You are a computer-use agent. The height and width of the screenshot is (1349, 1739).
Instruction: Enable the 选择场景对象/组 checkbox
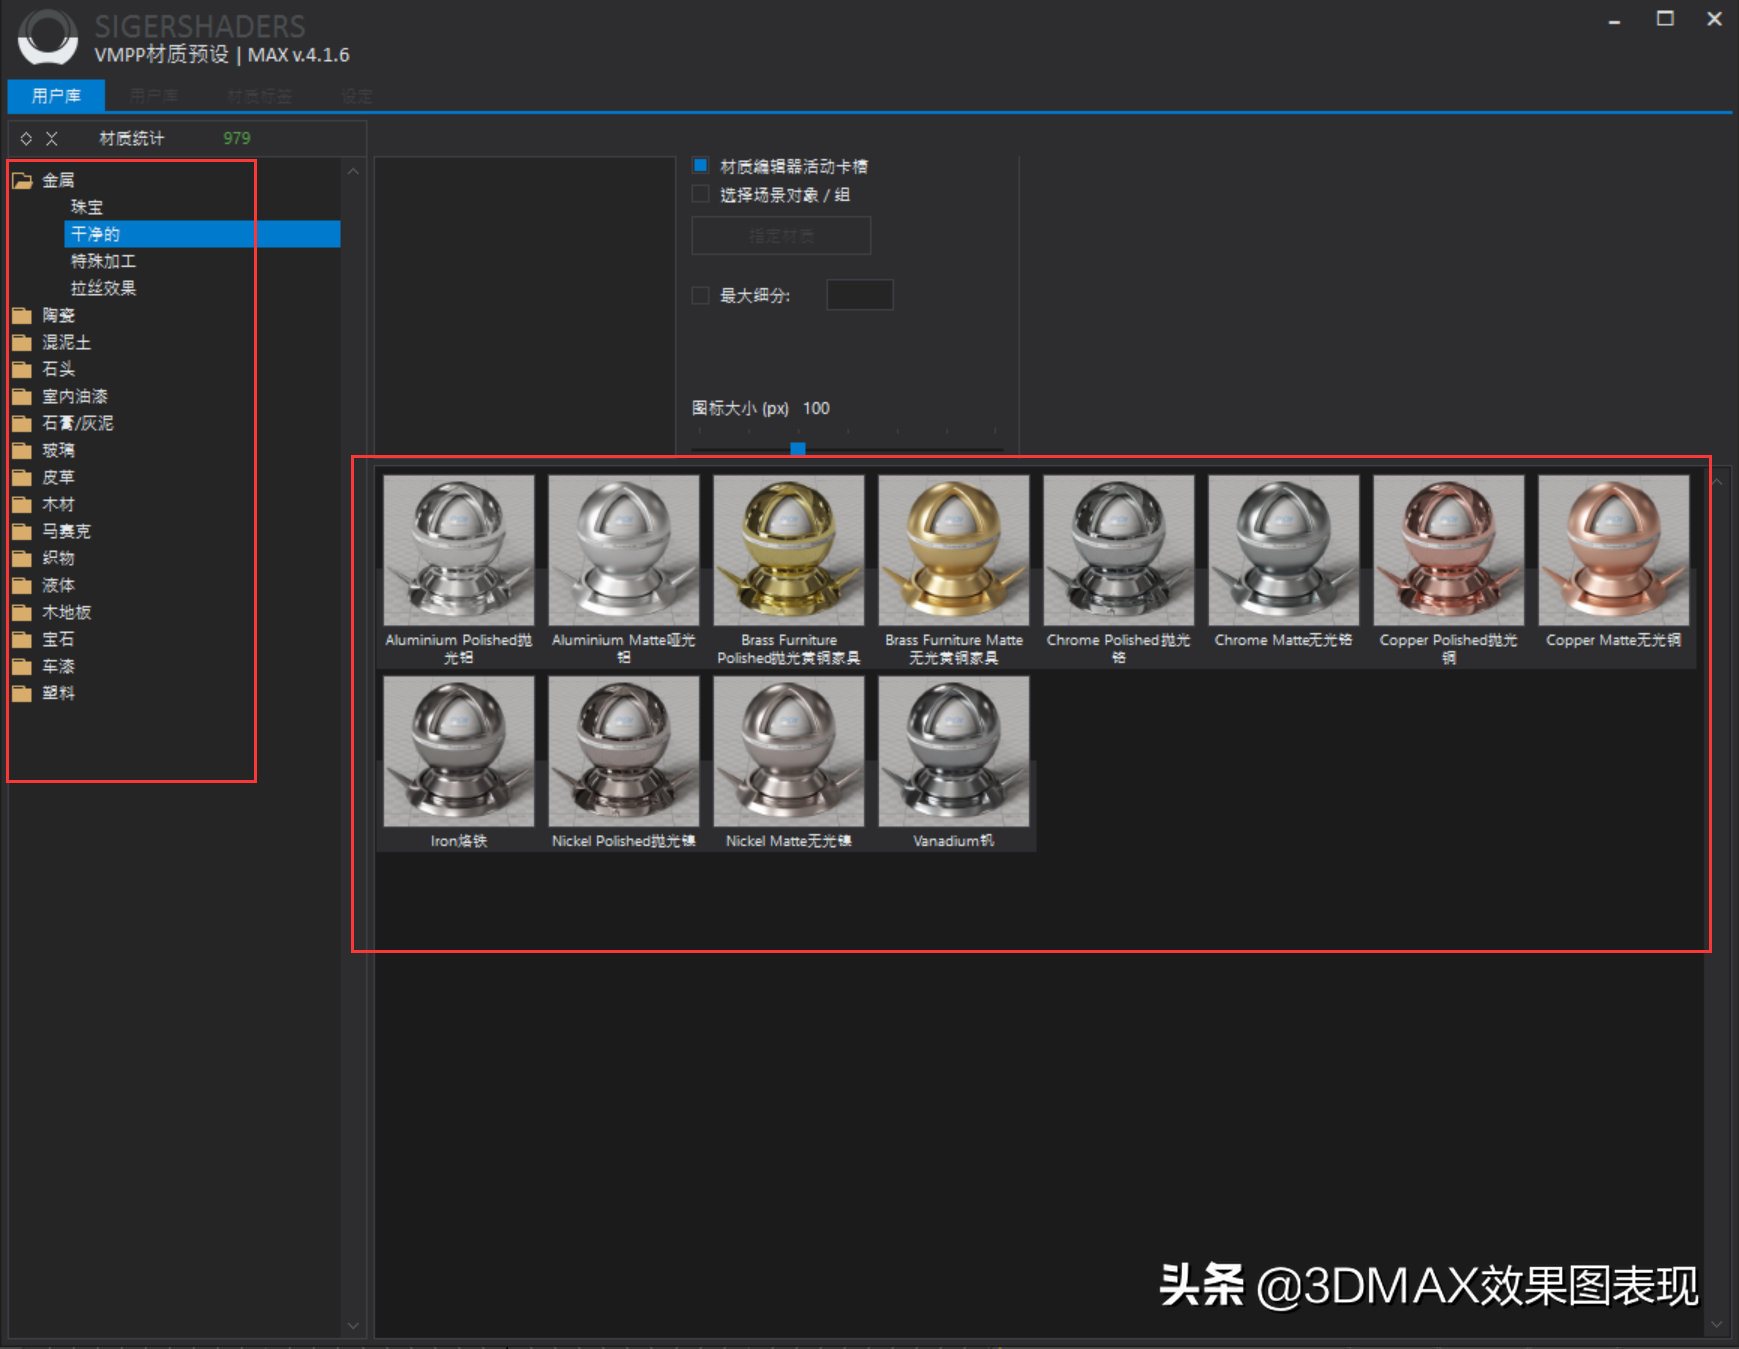(x=700, y=194)
